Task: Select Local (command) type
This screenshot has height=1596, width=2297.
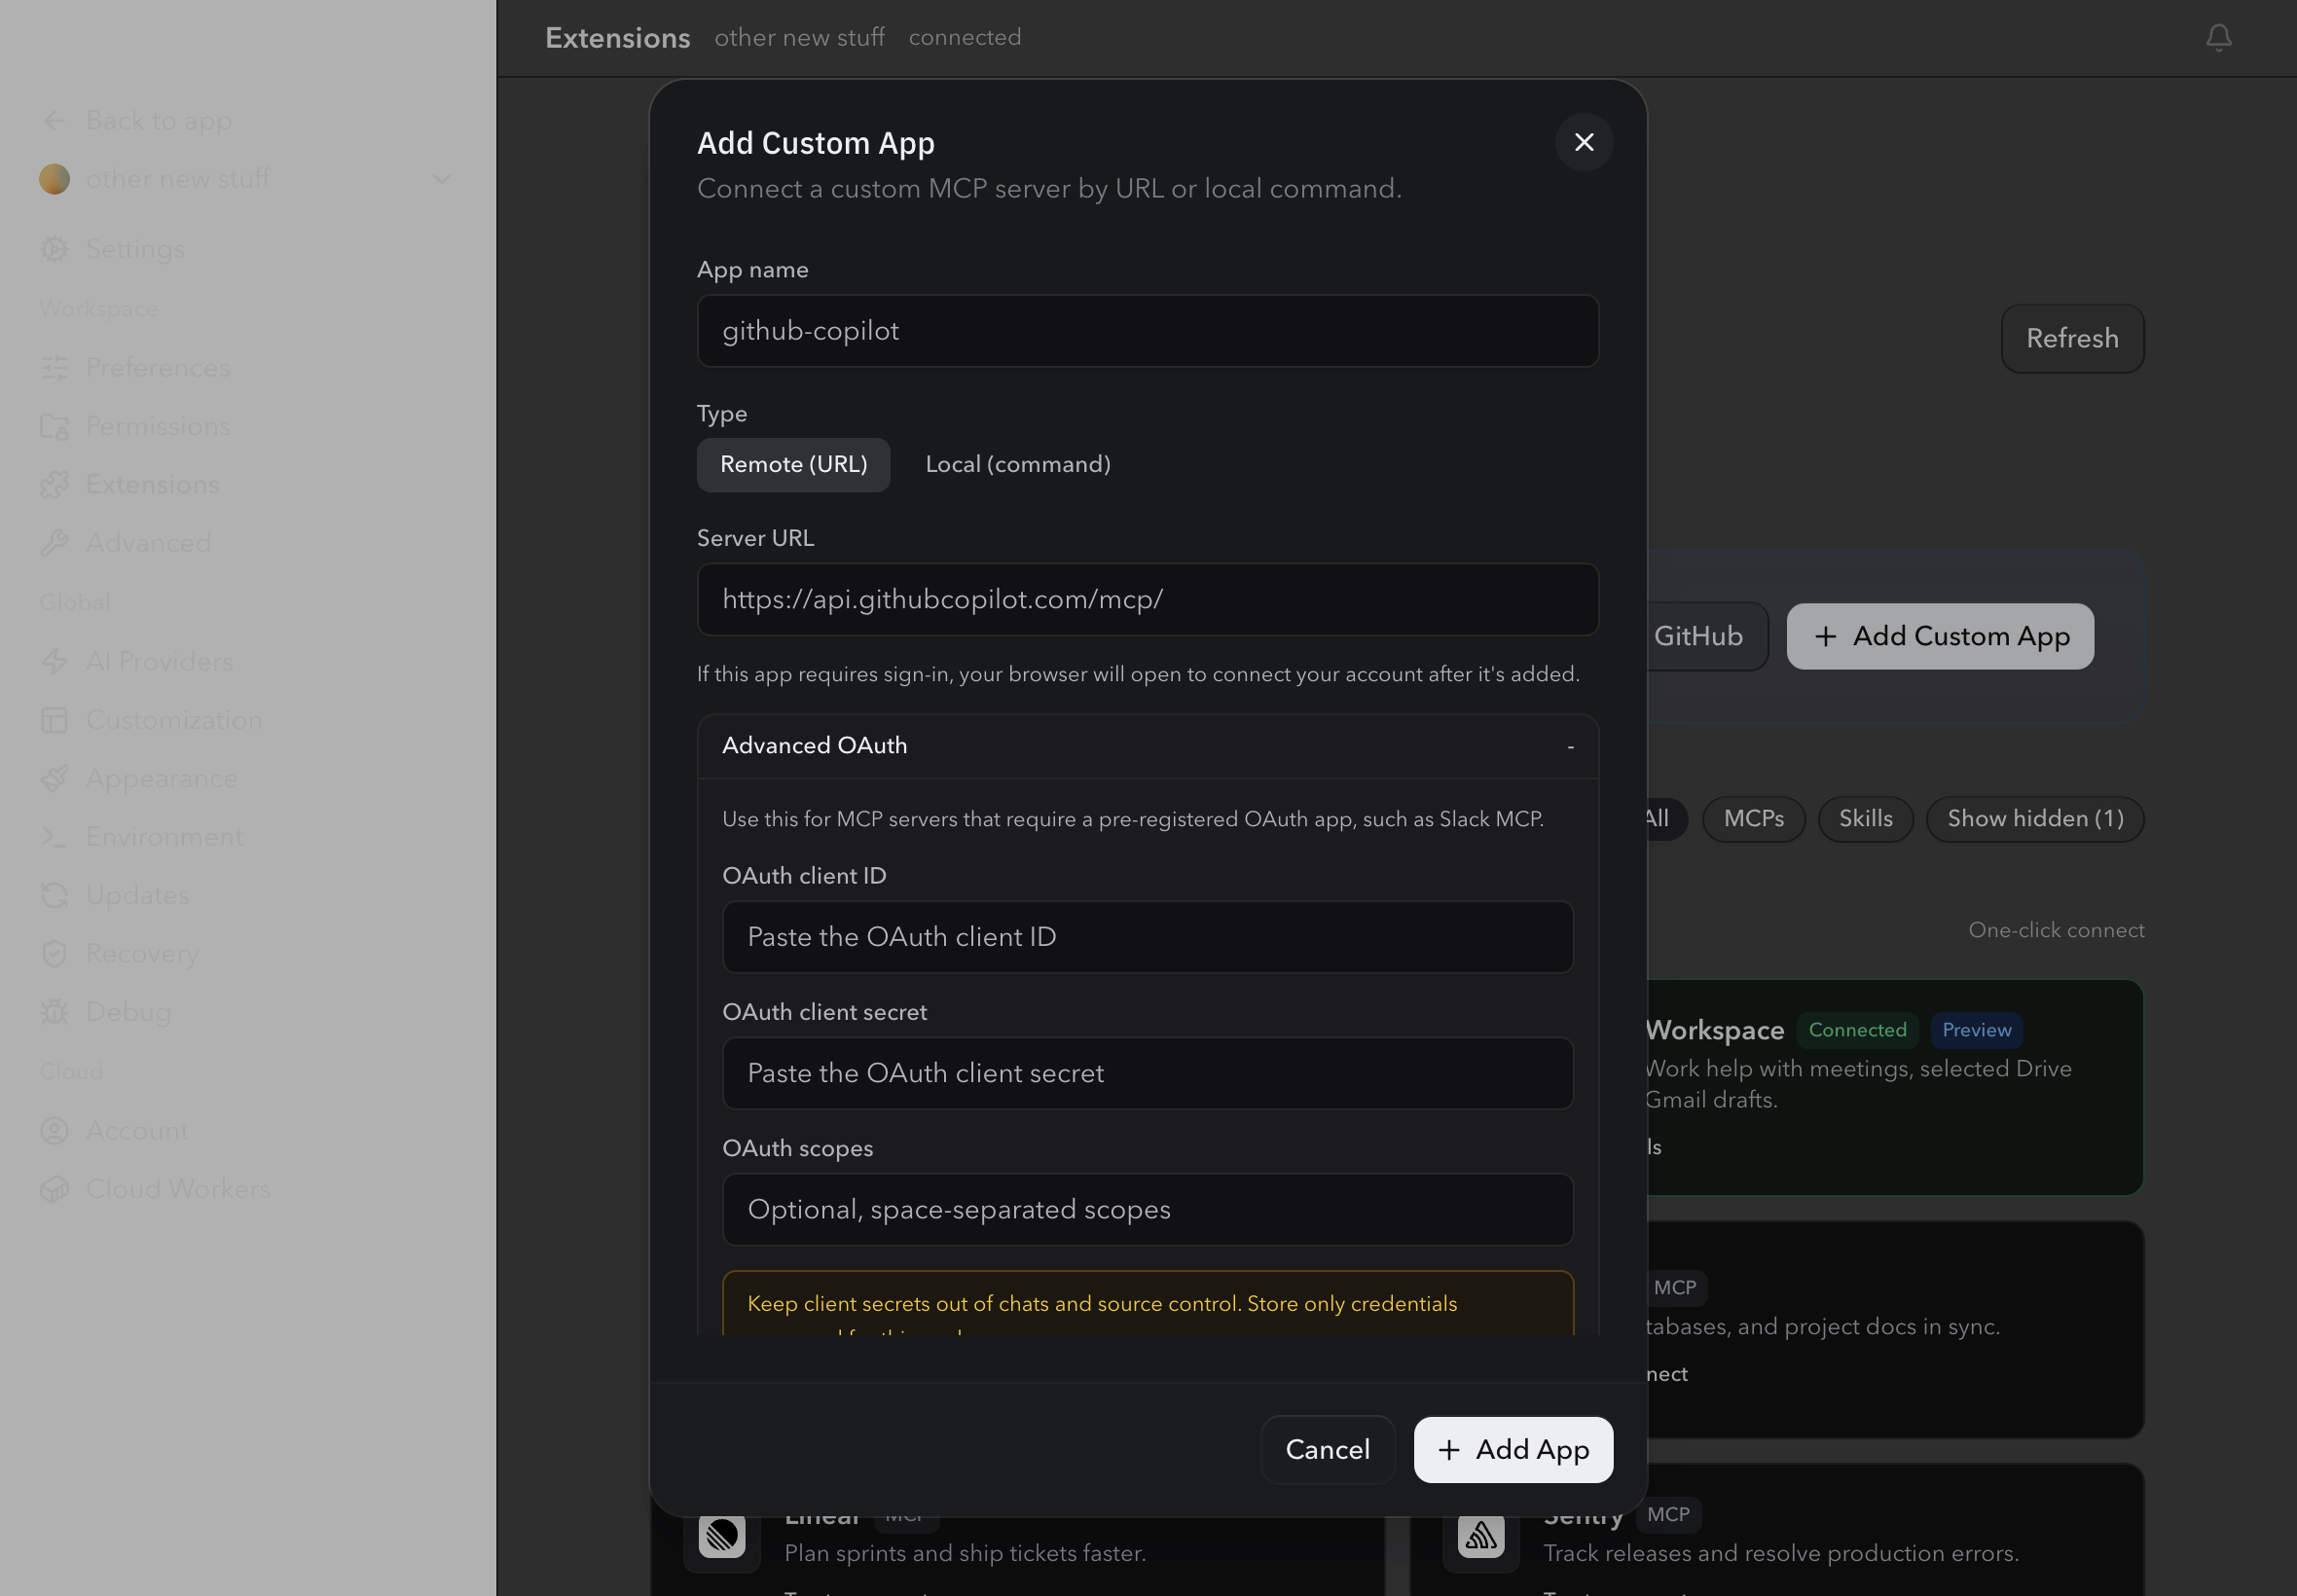Action: [1017, 465]
